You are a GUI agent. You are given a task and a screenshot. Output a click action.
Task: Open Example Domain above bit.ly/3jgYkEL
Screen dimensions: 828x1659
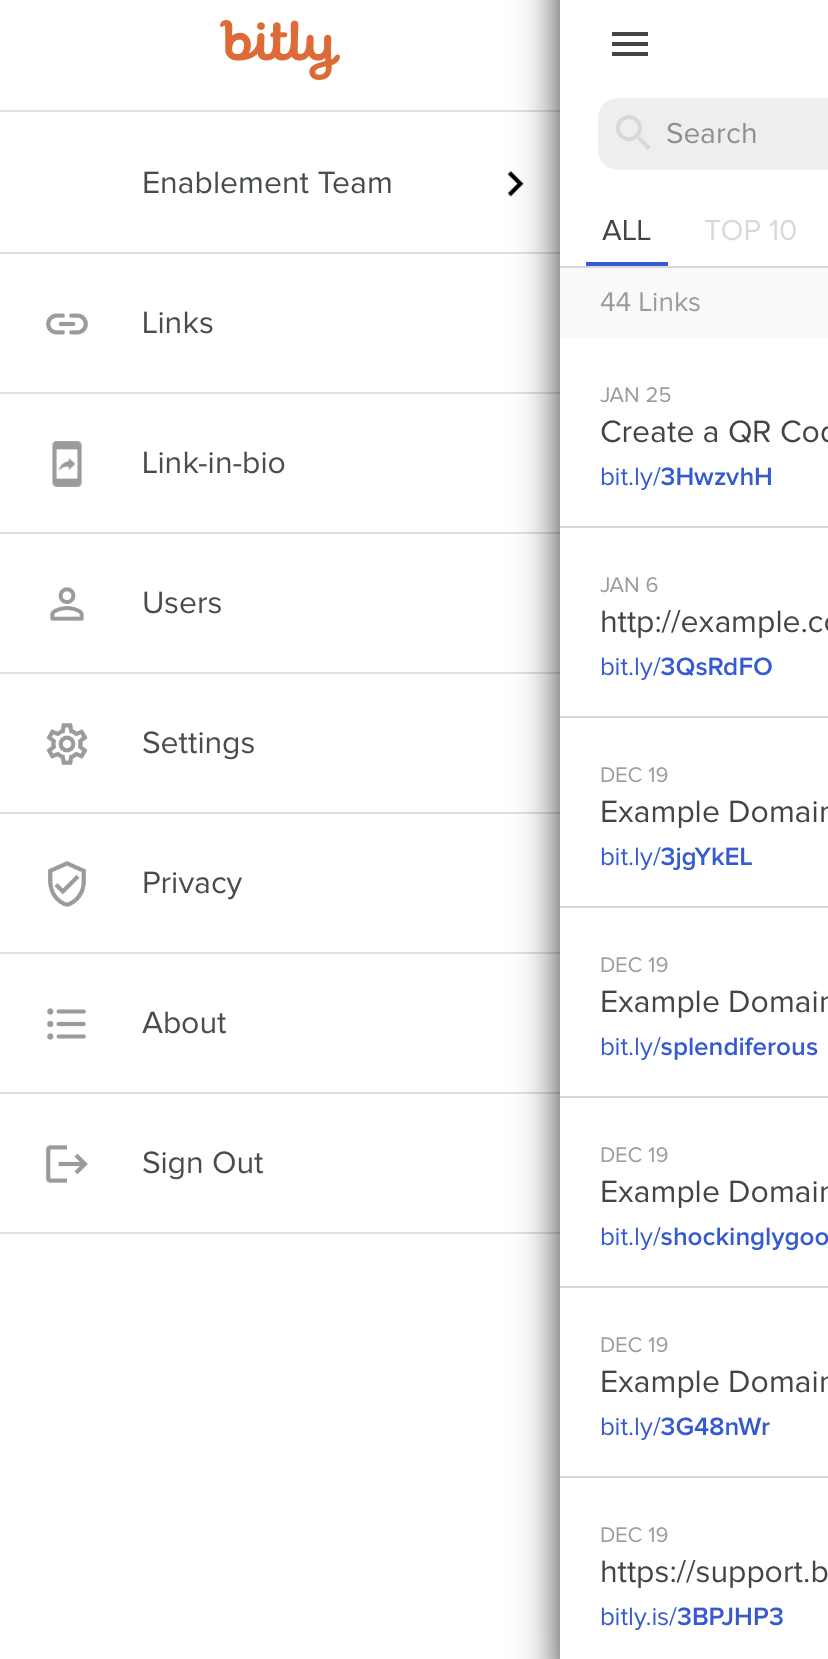pyautogui.click(x=714, y=812)
